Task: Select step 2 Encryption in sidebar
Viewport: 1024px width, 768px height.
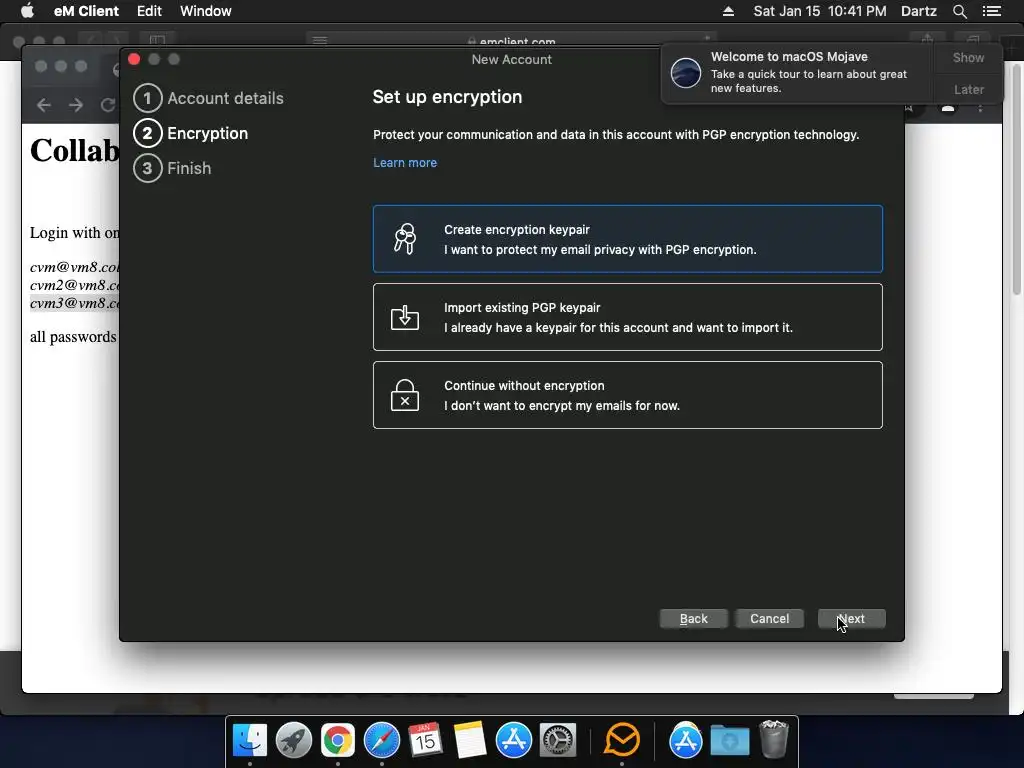Action: (191, 133)
